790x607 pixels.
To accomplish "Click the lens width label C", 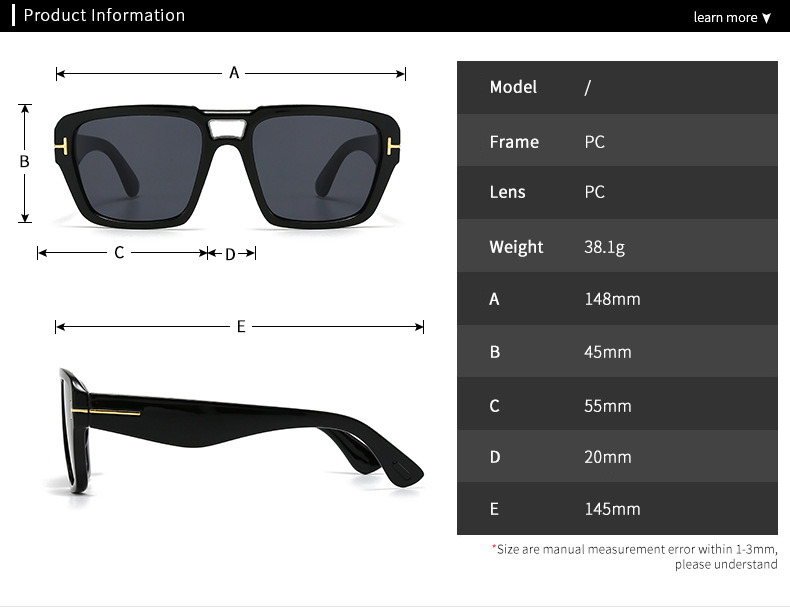I will click(119, 252).
